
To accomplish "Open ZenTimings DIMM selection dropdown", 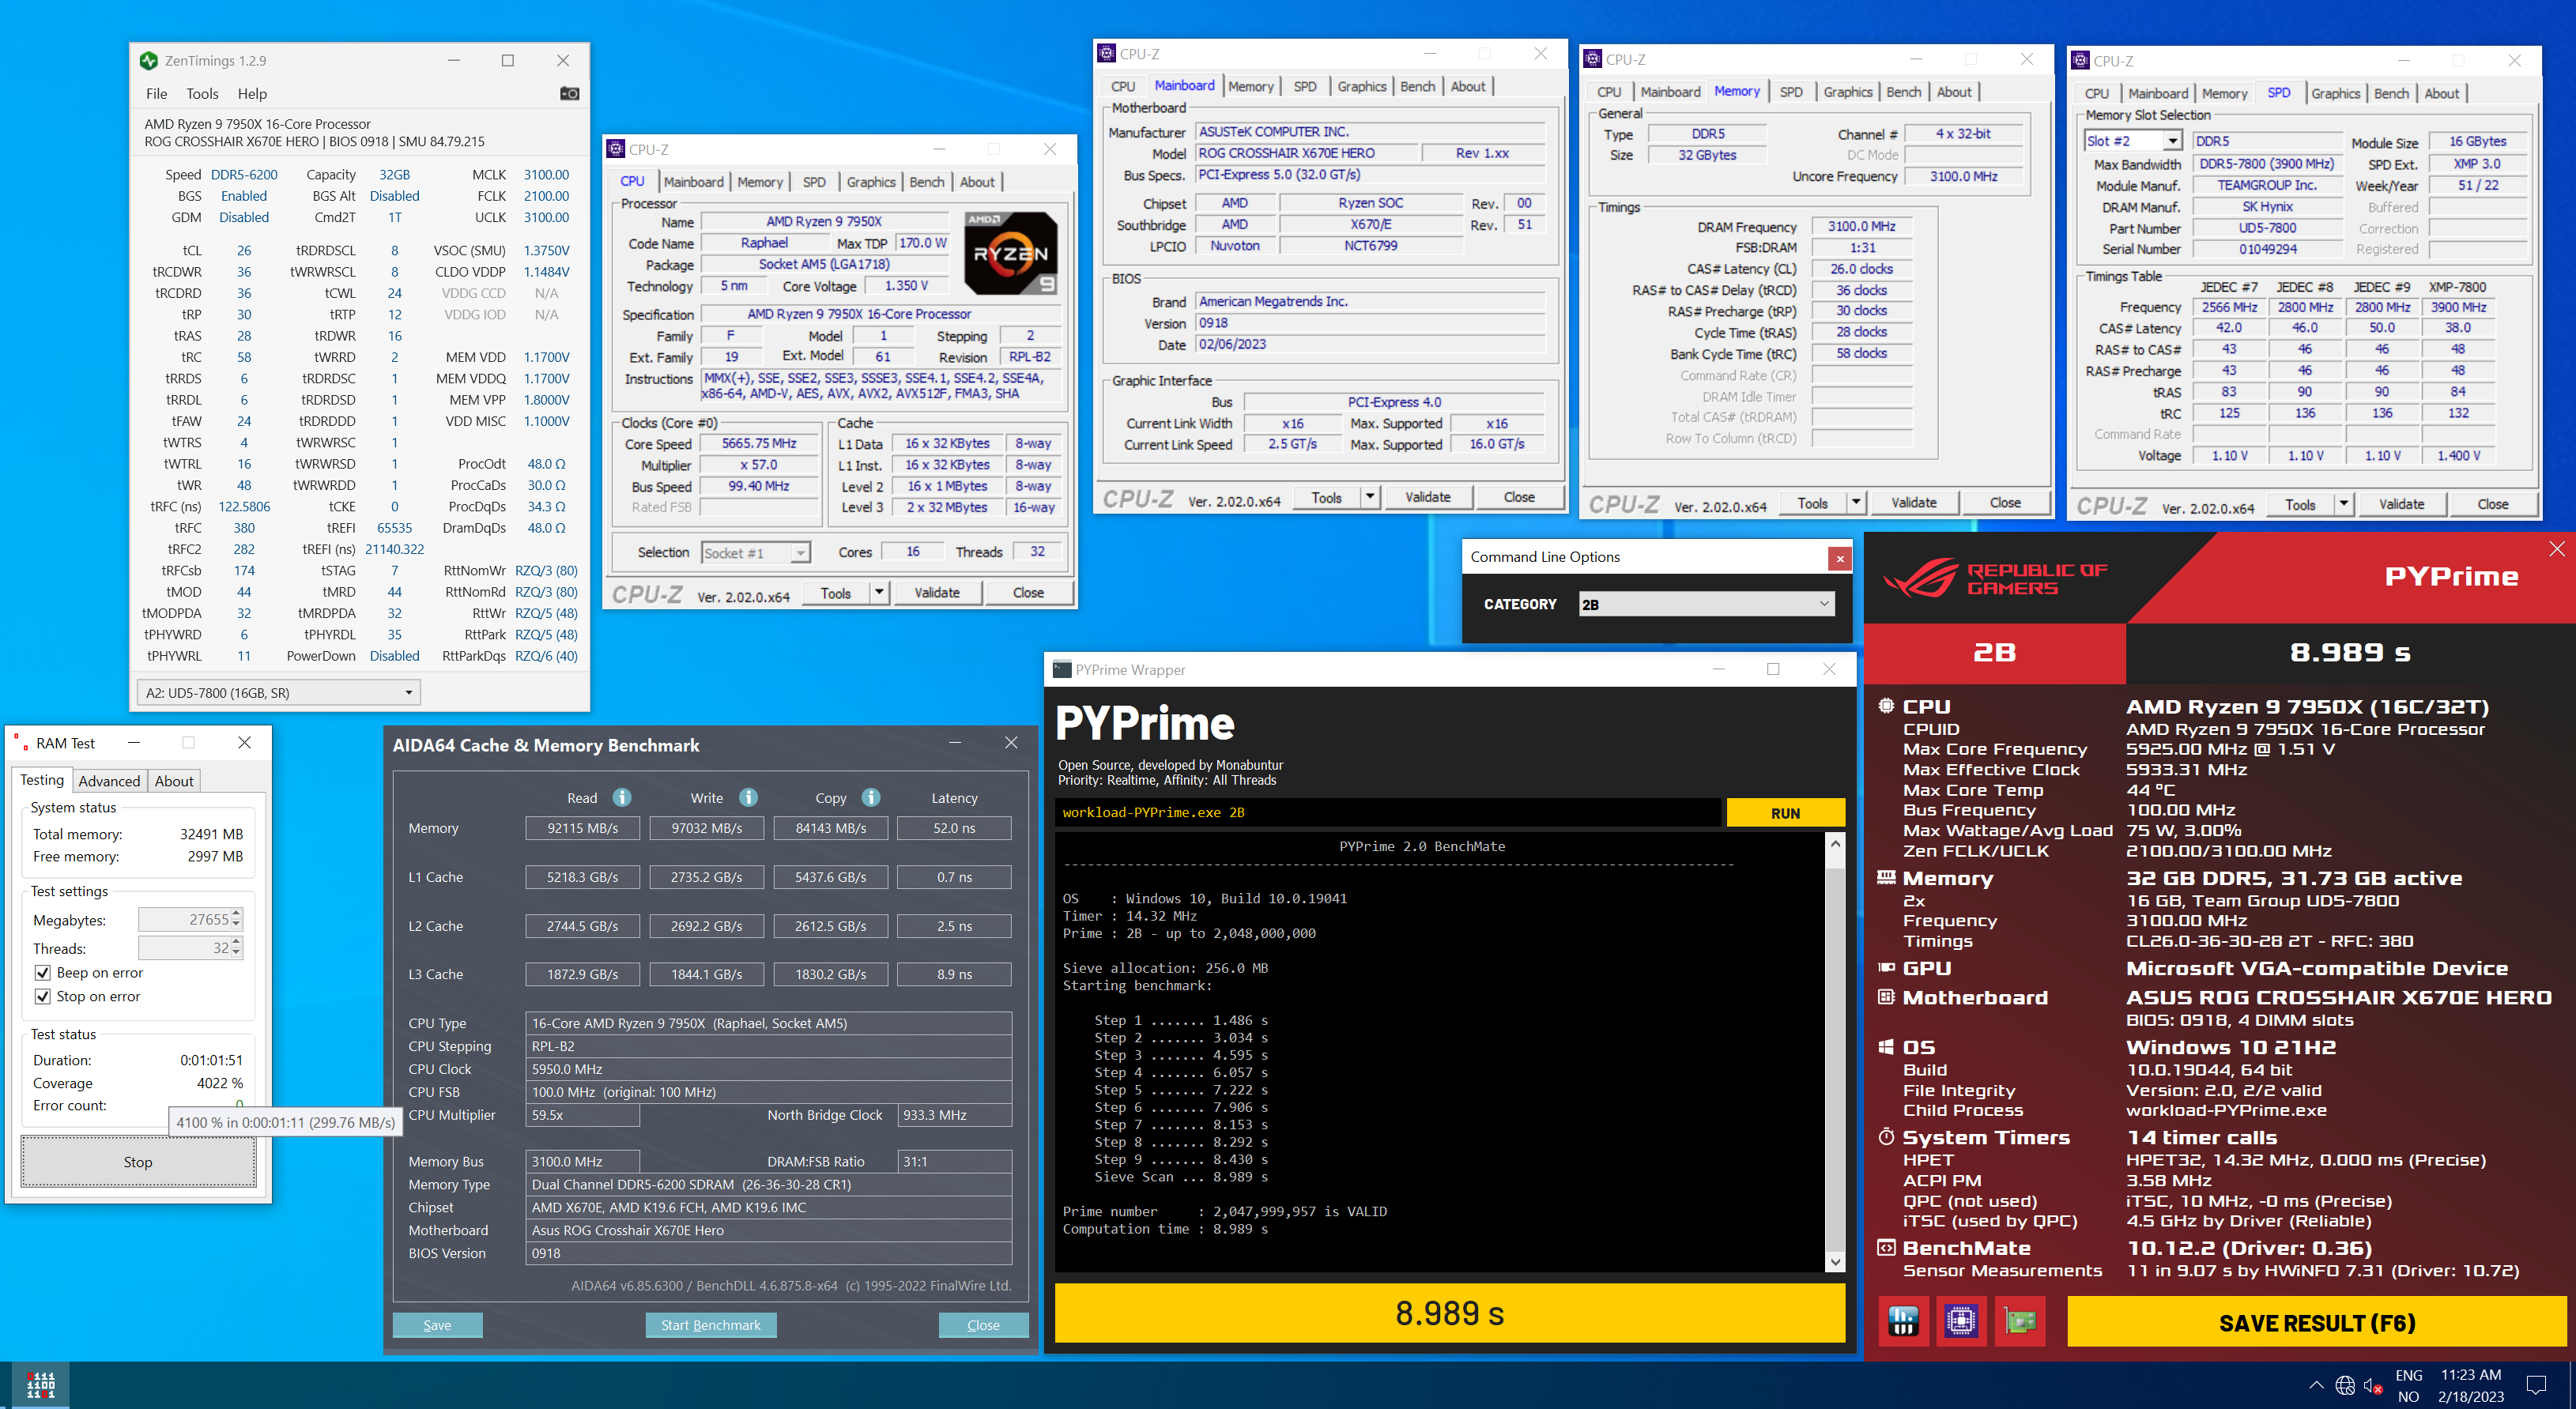I will tap(278, 693).
